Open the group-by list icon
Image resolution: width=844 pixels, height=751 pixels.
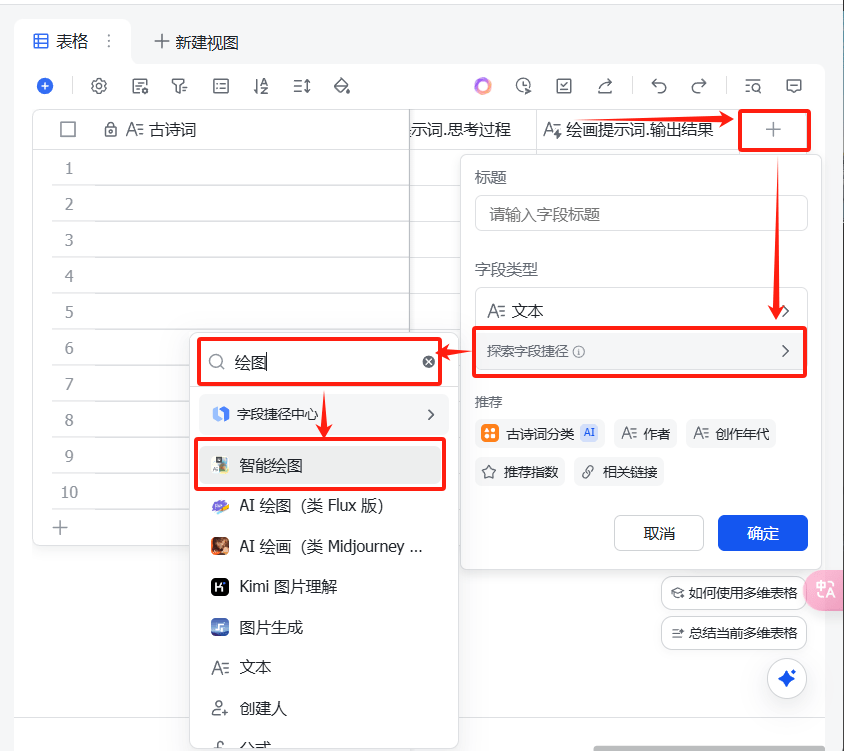click(x=221, y=86)
